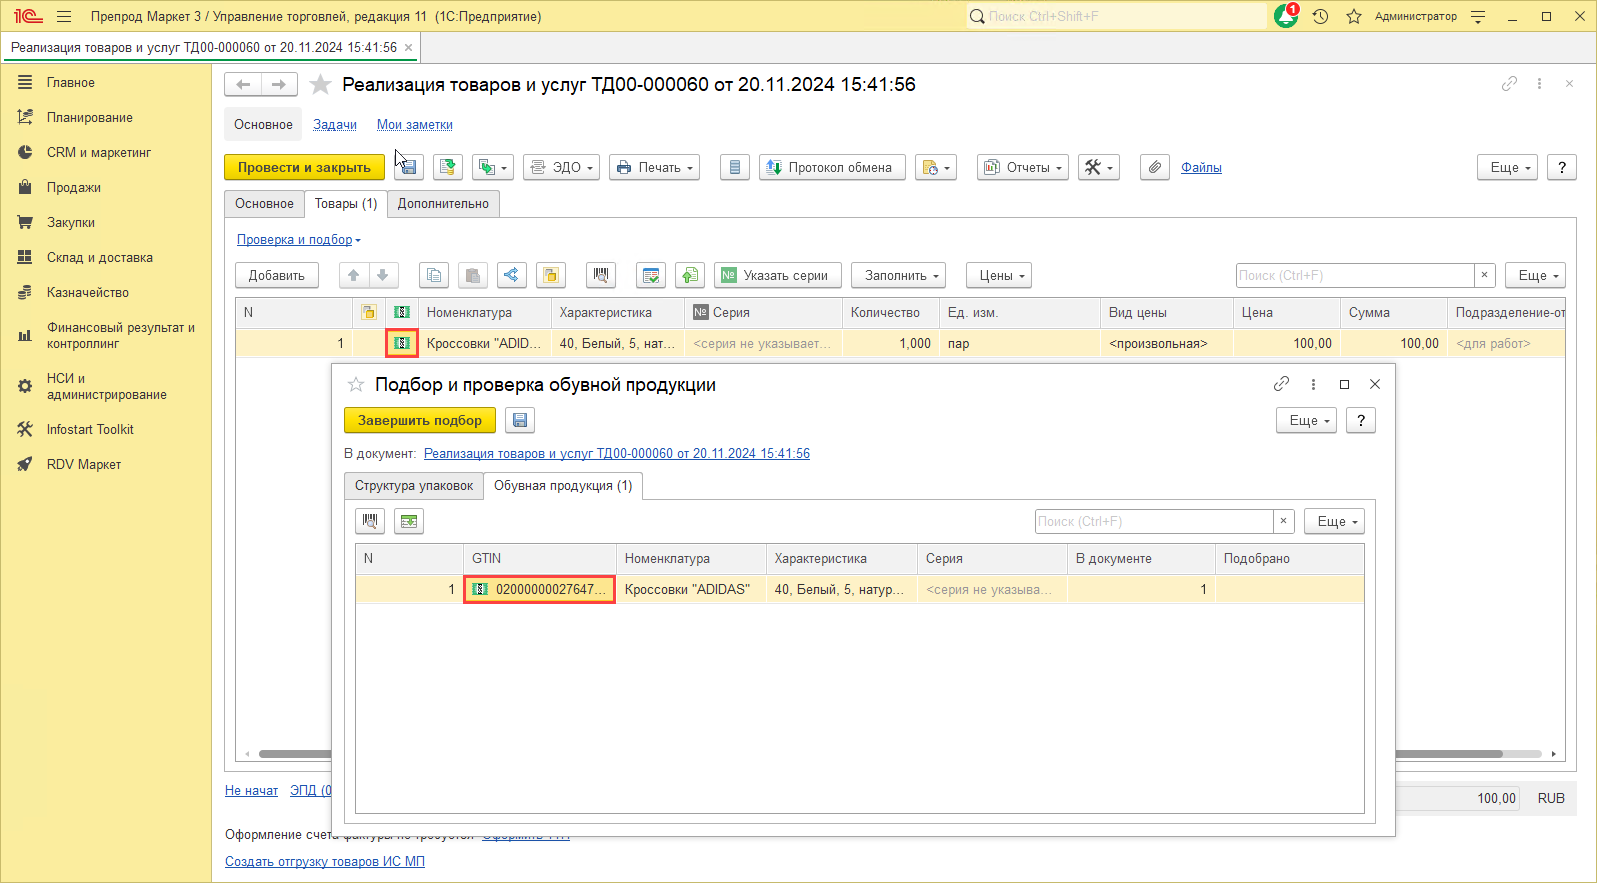Click the Провести и закрыть button

point(305,168)
